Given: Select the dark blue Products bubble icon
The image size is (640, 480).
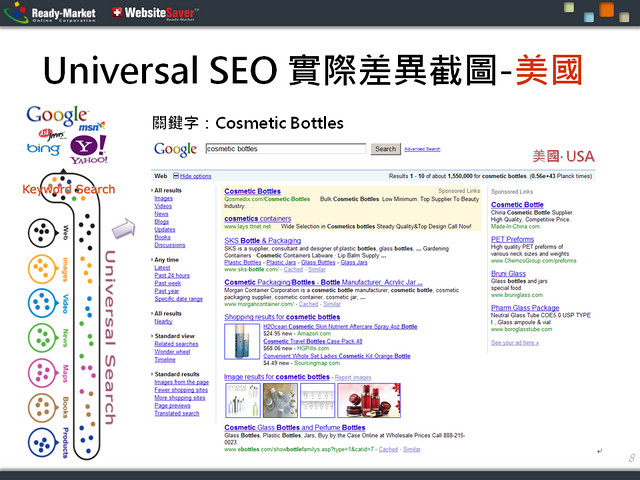Looking at the screenshot, I should (x=42, y=443).
